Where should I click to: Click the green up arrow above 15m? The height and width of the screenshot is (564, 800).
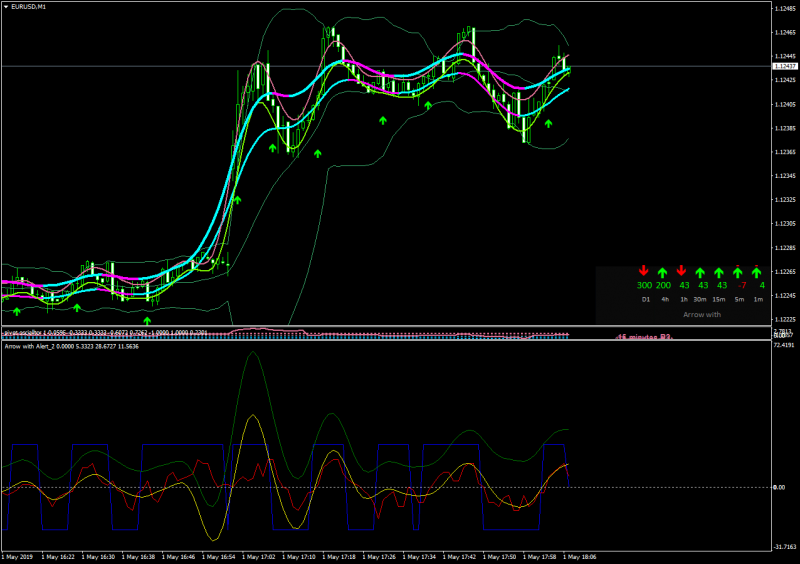point(719,273)
